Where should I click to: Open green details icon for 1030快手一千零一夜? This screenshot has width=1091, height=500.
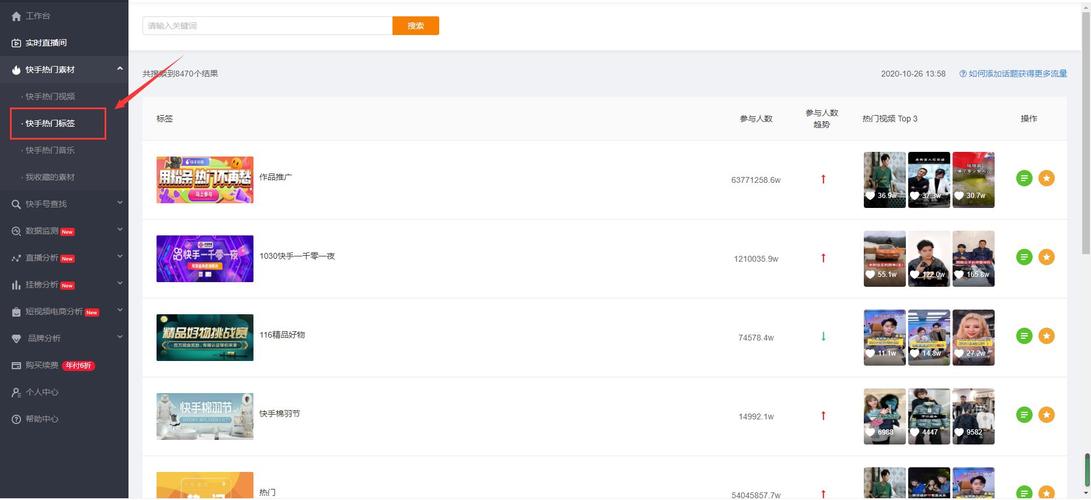tap(1024, 257)
